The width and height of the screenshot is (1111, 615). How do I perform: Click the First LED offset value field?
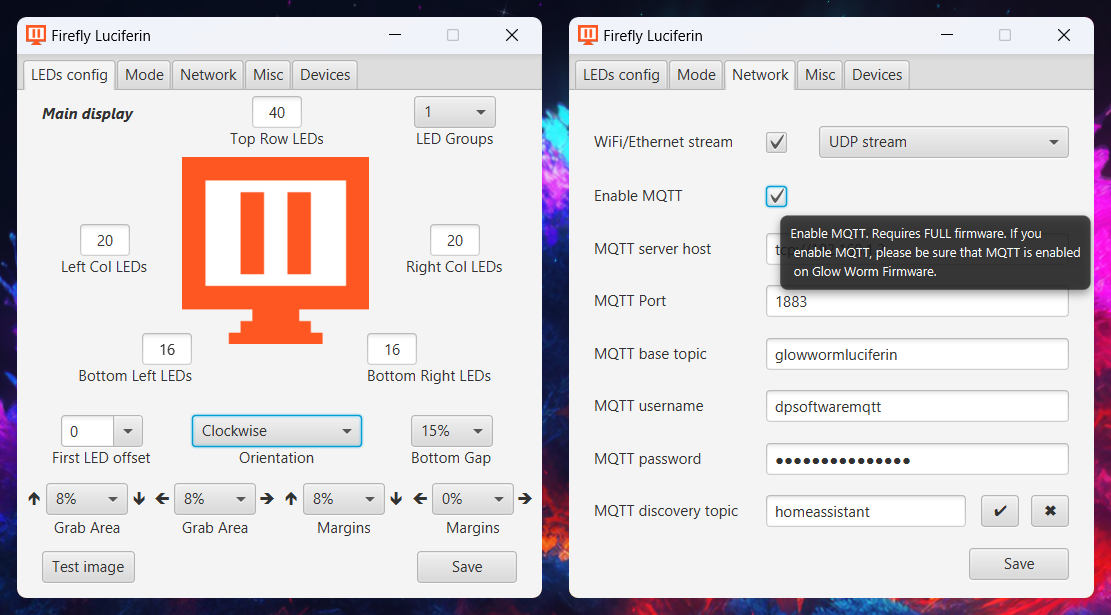[x=88, y=431]
